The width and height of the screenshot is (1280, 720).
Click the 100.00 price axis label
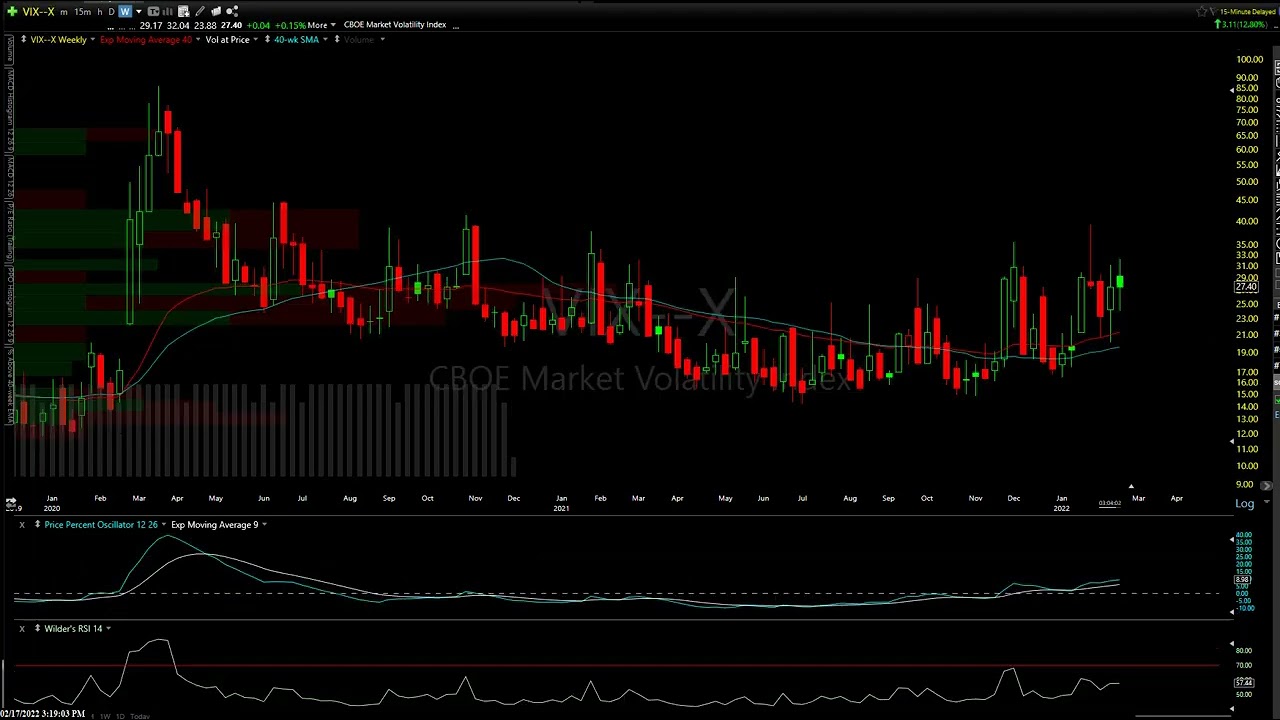coord(1249,60)
